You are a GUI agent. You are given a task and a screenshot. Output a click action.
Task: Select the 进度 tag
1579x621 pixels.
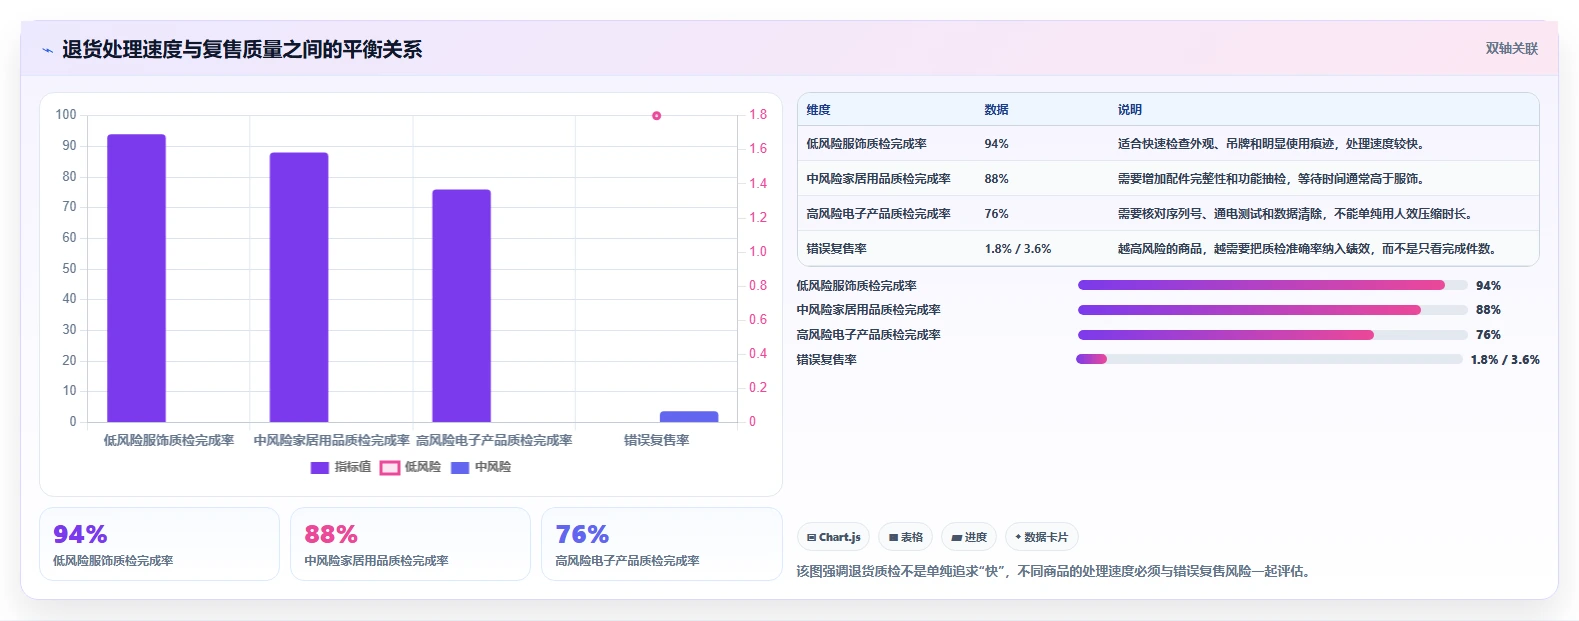pos(969,537)
